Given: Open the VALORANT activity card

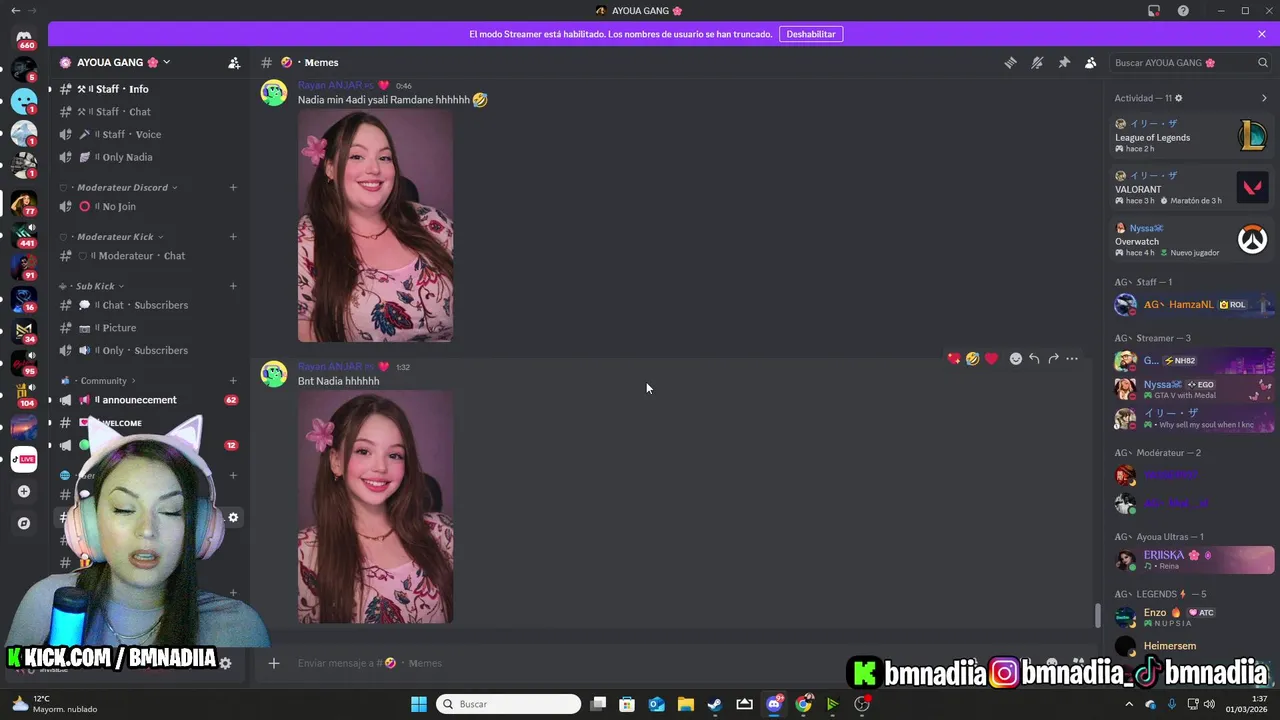Looking at the screenshot, I should click(1192, 188).
